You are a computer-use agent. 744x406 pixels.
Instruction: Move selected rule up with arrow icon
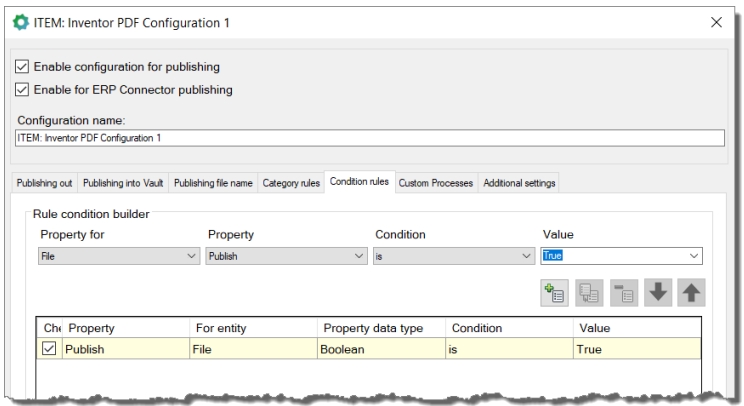point(691,294)
